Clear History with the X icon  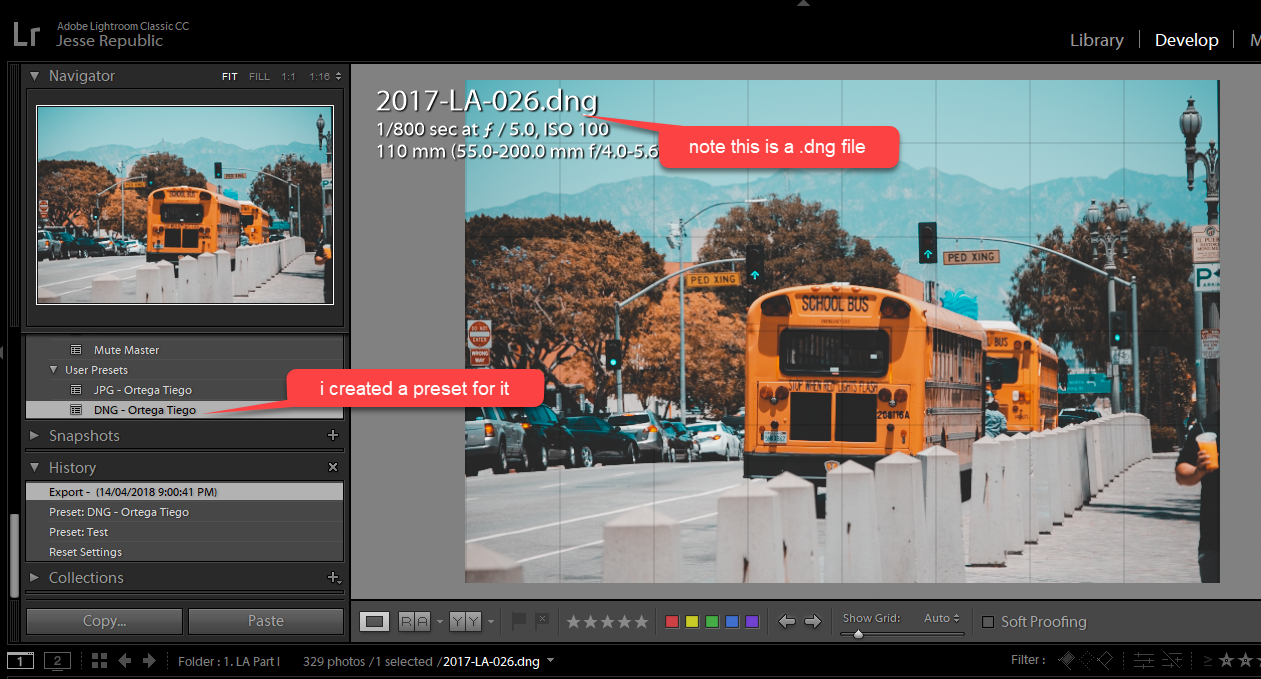333,468
